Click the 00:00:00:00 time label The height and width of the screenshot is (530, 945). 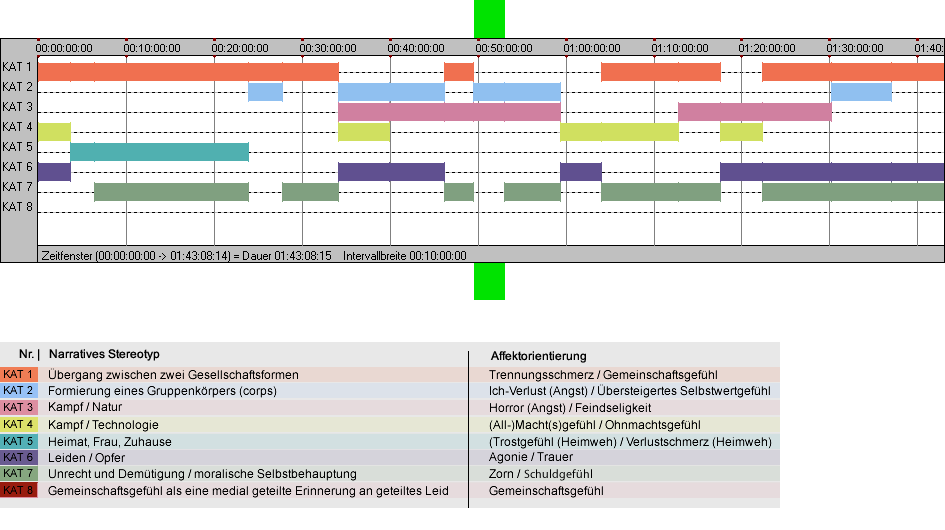point(64,48)
